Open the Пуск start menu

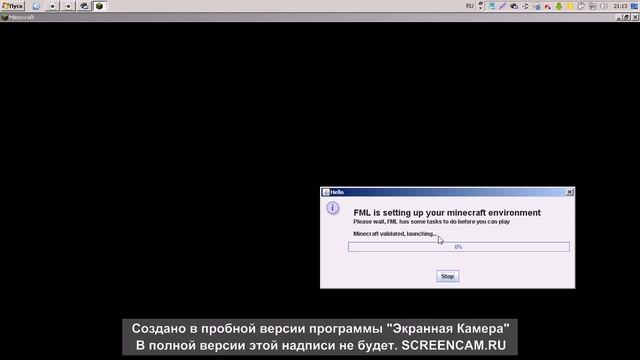pyautogui.click(x=13, y=6)
